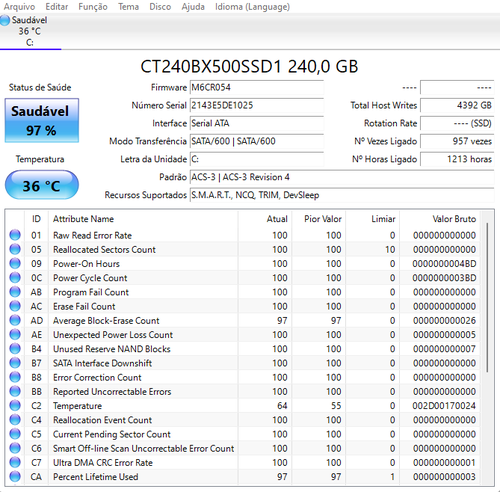Click the orb beside Unexpected Power Loss Count
500x492 pixels.
tap(15, 334)
